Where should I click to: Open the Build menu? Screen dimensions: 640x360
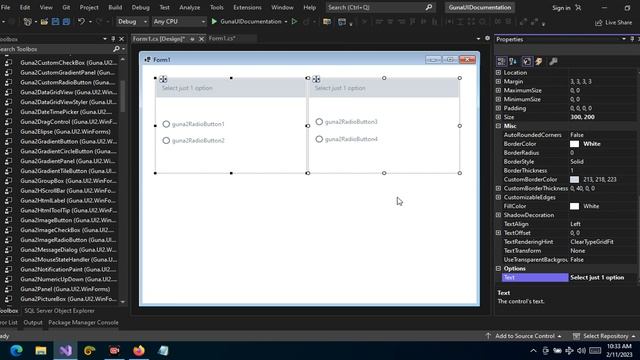[115, 7]
